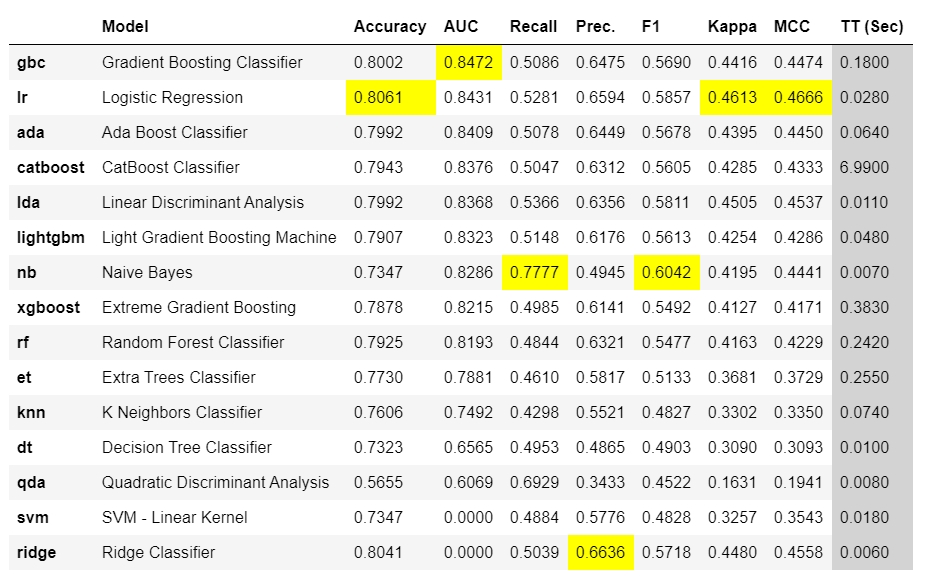Viewport: 929px width, 578px height.
Task: Click highlighted MCC value 0.4666
Action: click(x=798, y=97)
